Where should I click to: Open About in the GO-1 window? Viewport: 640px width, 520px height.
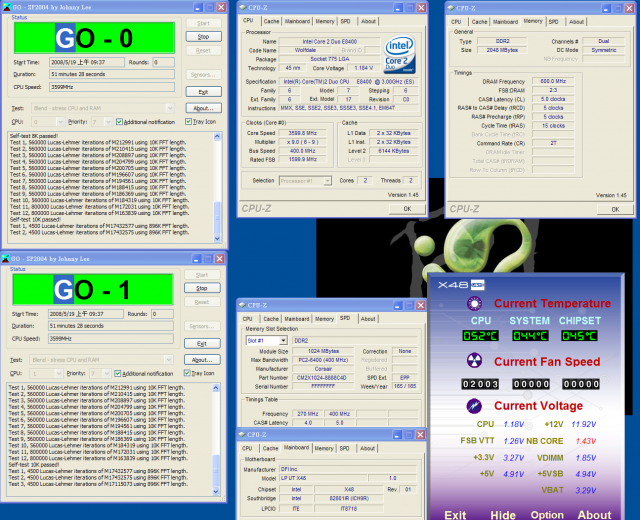click(202, 360)
